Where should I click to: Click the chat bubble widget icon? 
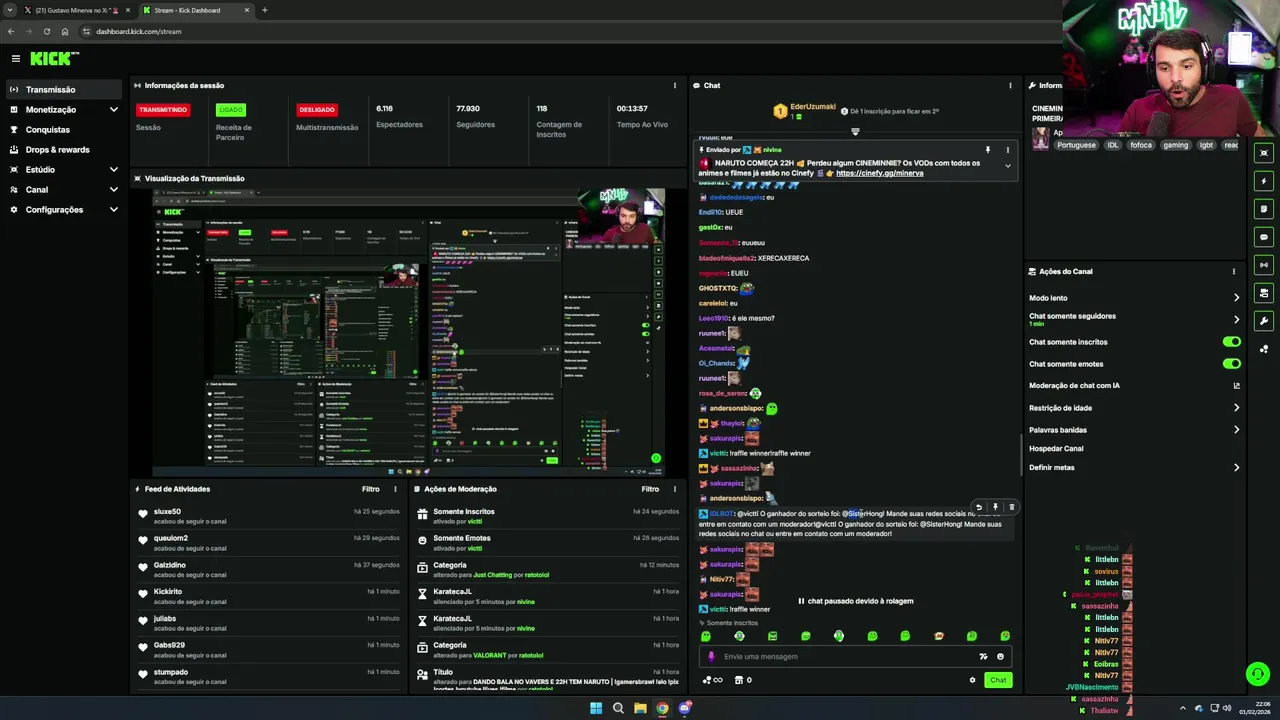(x=1264, y=237)
